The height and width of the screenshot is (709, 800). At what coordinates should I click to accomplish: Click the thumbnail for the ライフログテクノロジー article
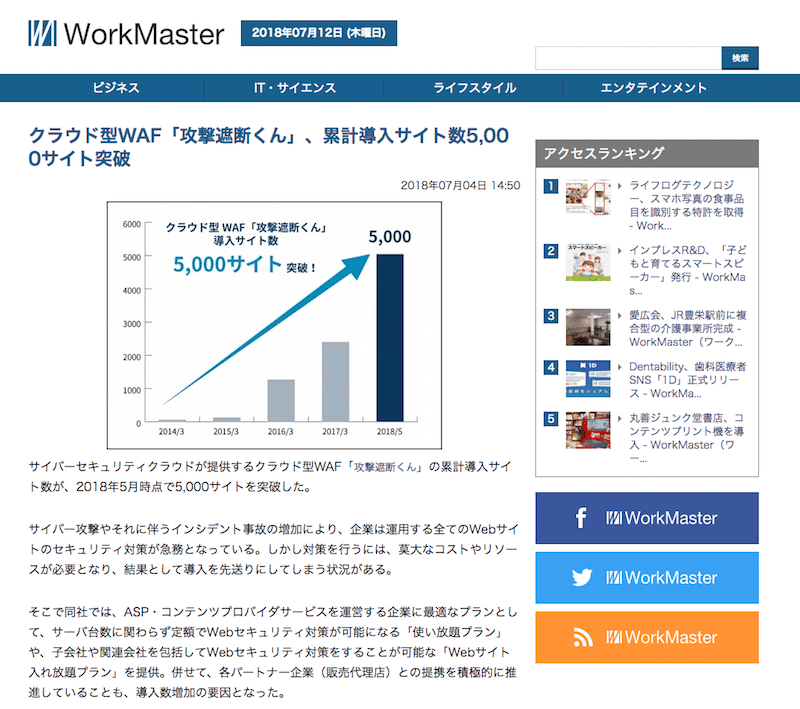pyautogui.click(x=588, y=197)
